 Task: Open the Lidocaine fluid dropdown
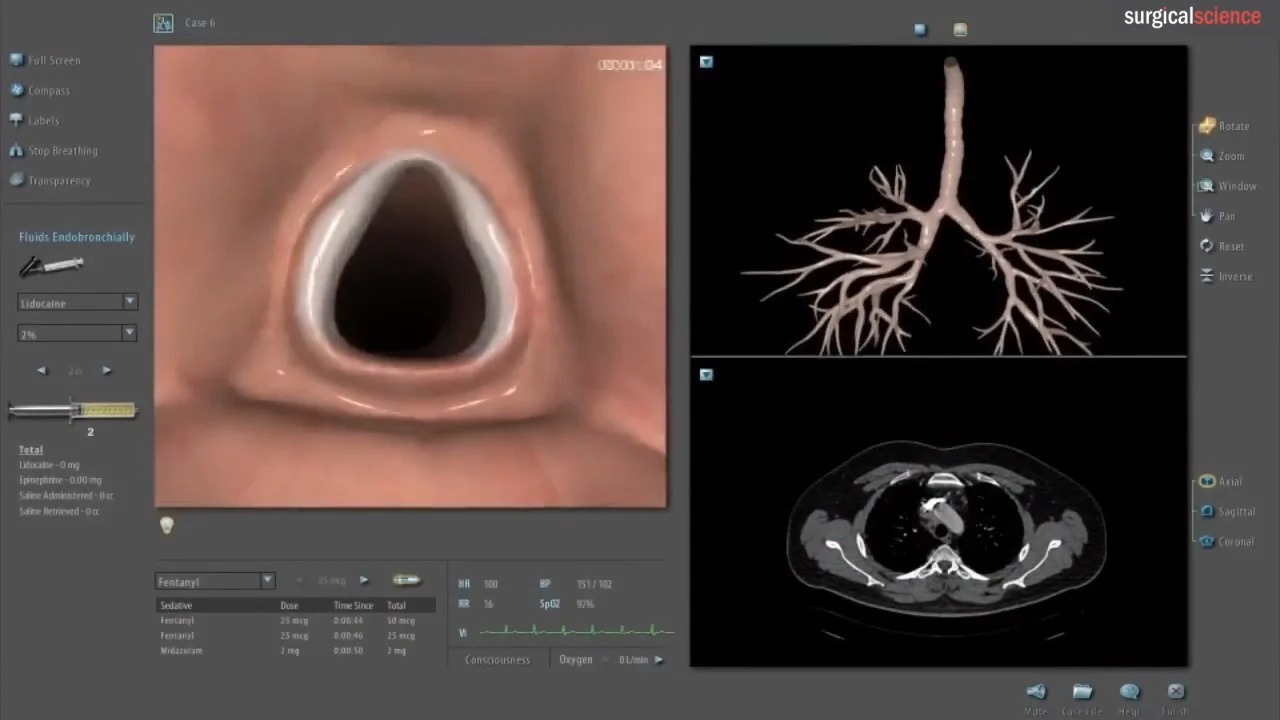[x=129, y=302]
